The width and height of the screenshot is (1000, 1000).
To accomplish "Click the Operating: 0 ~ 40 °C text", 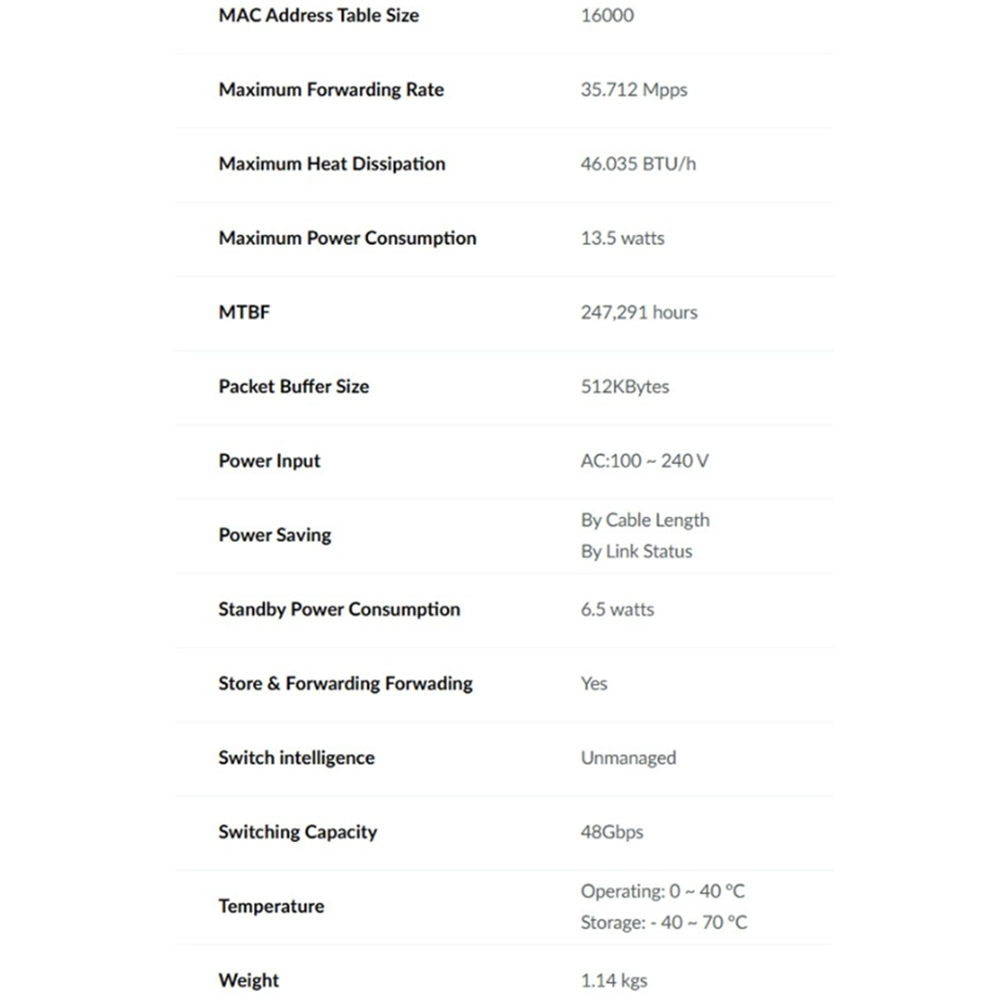I will pos(662,891).
